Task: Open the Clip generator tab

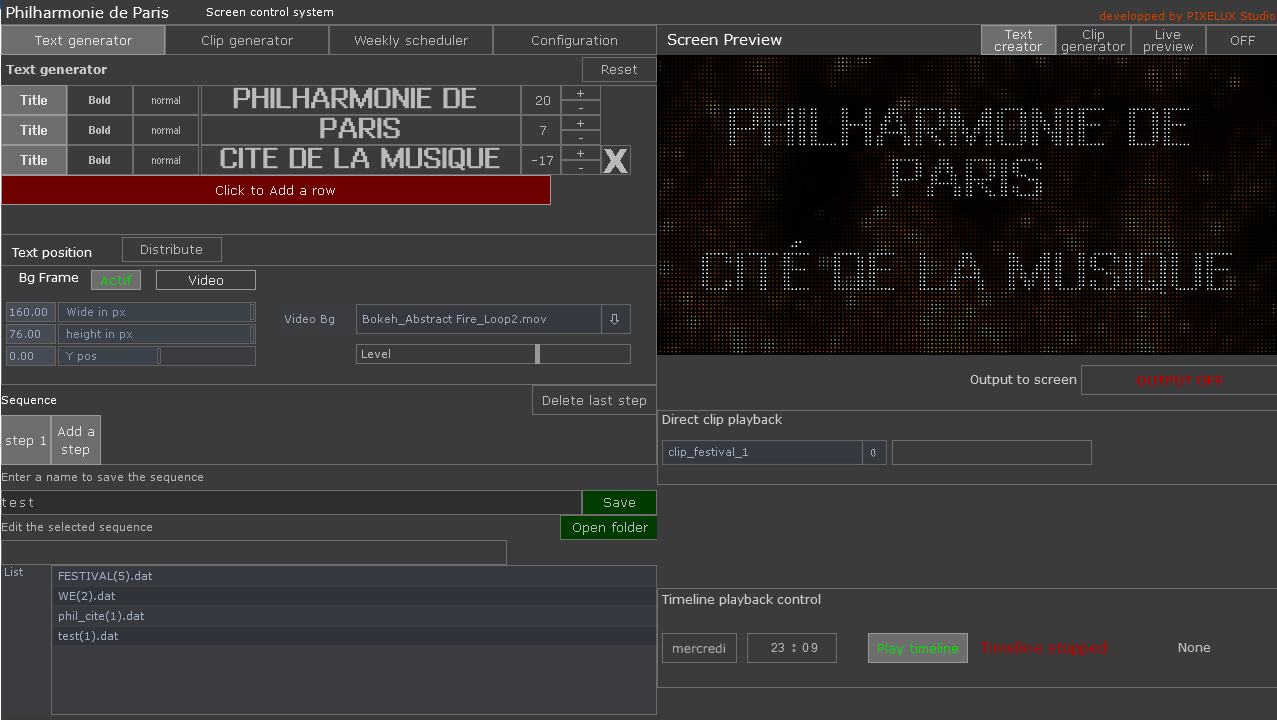Action: [247, 40]
